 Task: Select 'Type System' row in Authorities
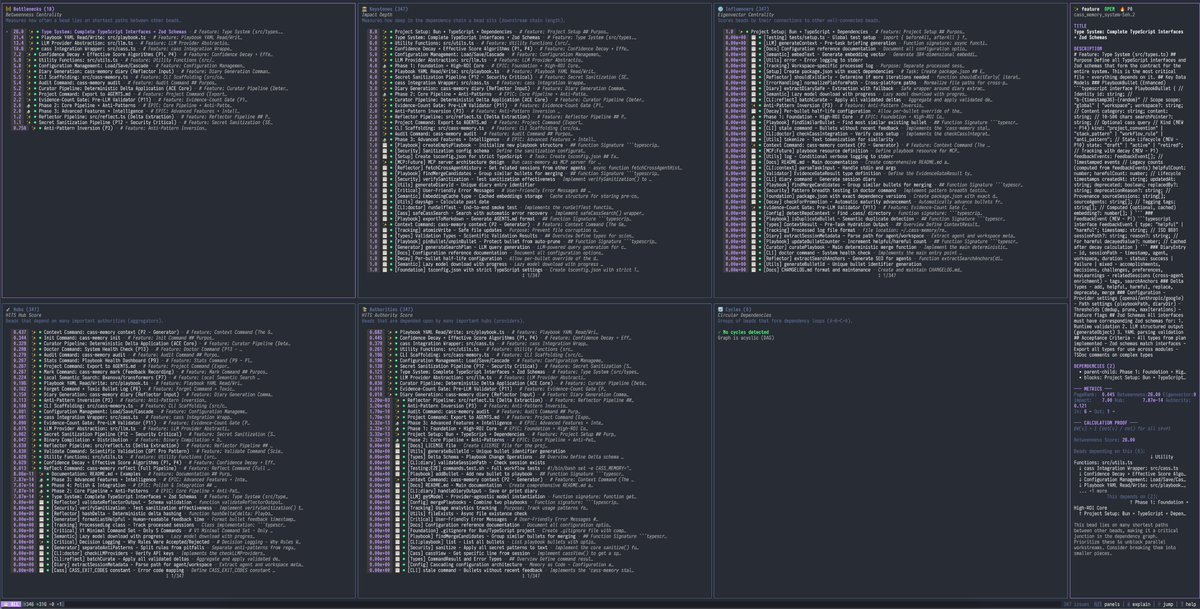(x=505, y=372)
